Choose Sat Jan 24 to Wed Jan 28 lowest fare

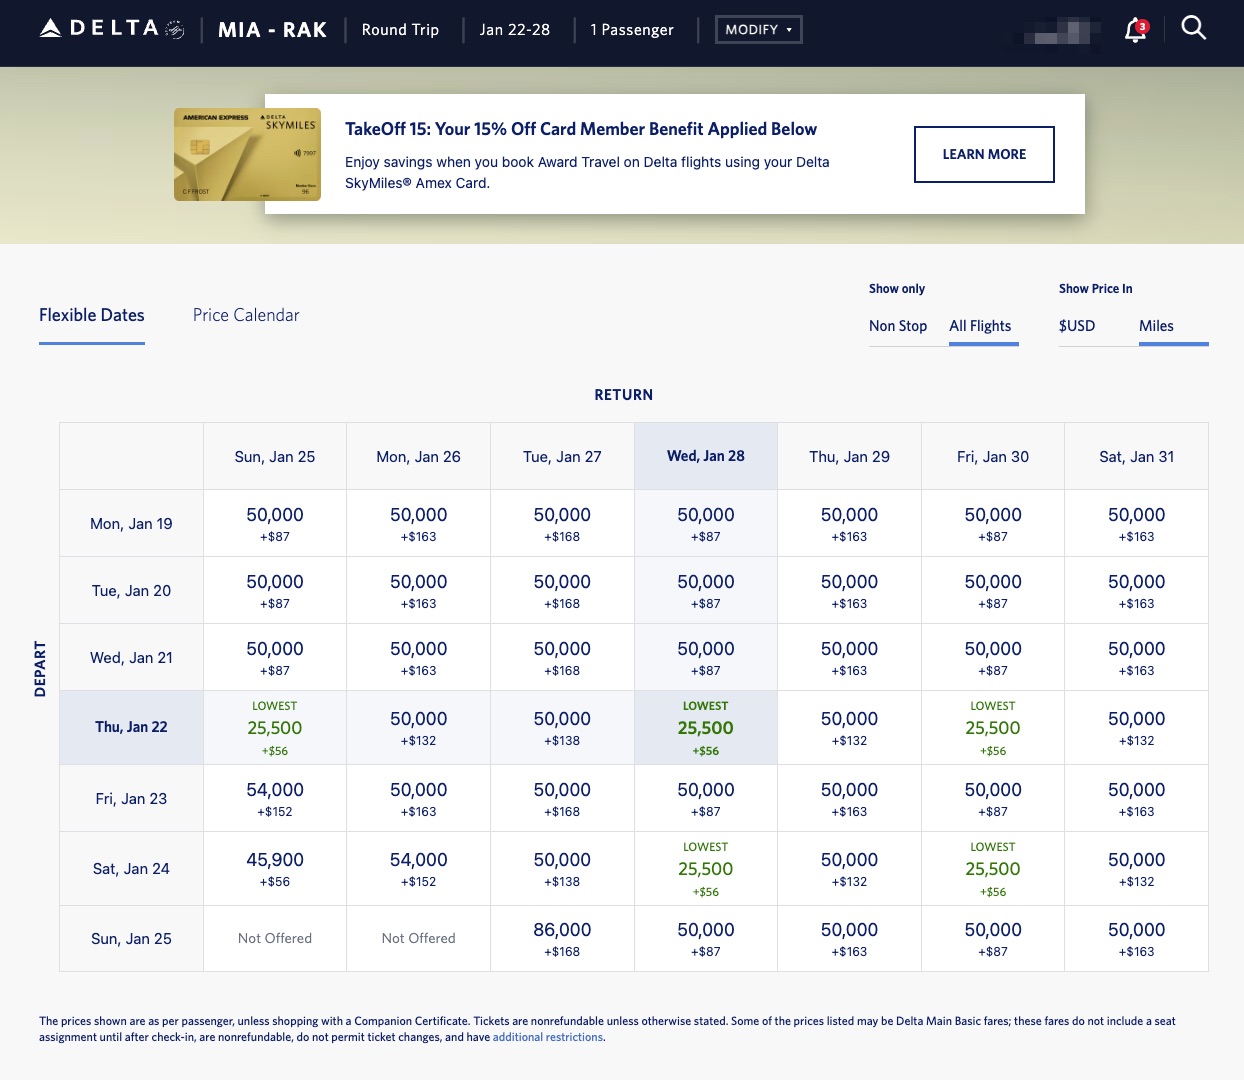tap(706, 868)
